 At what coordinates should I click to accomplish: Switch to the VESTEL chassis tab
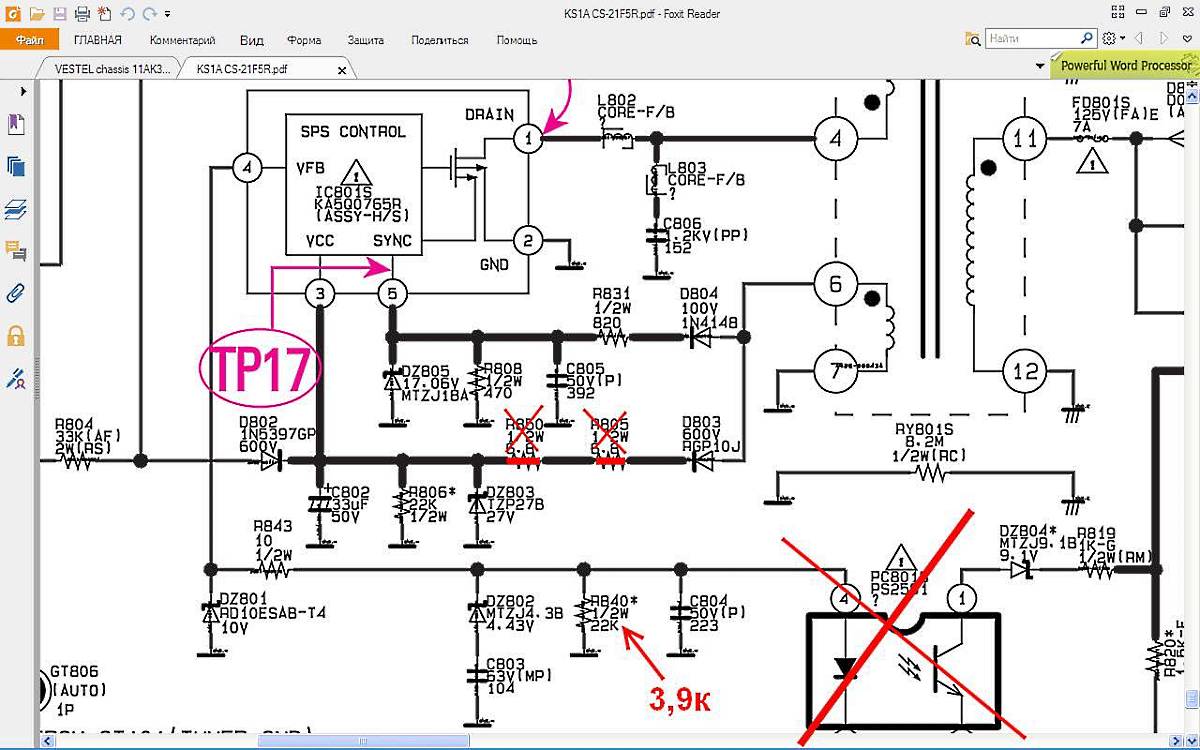(112, 69)
